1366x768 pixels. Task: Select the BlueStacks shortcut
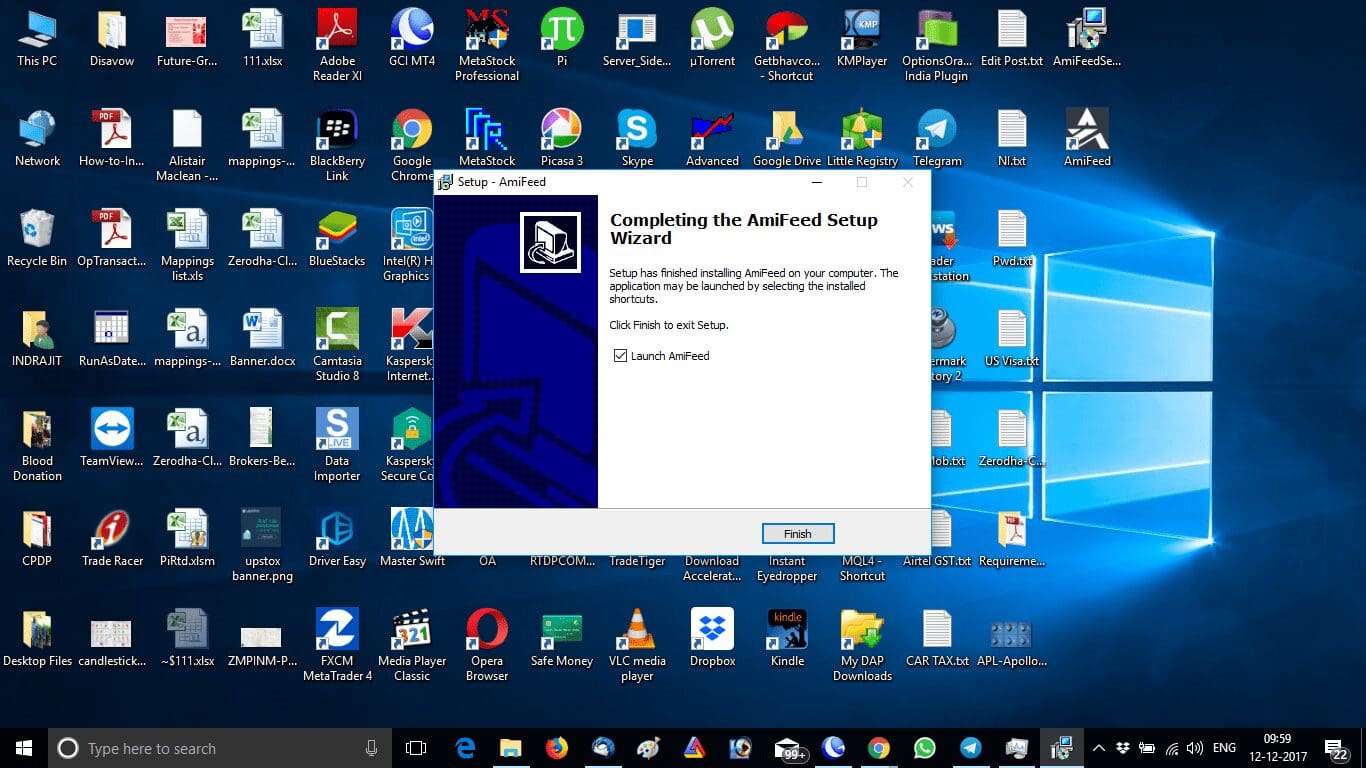tap(337, 238)
